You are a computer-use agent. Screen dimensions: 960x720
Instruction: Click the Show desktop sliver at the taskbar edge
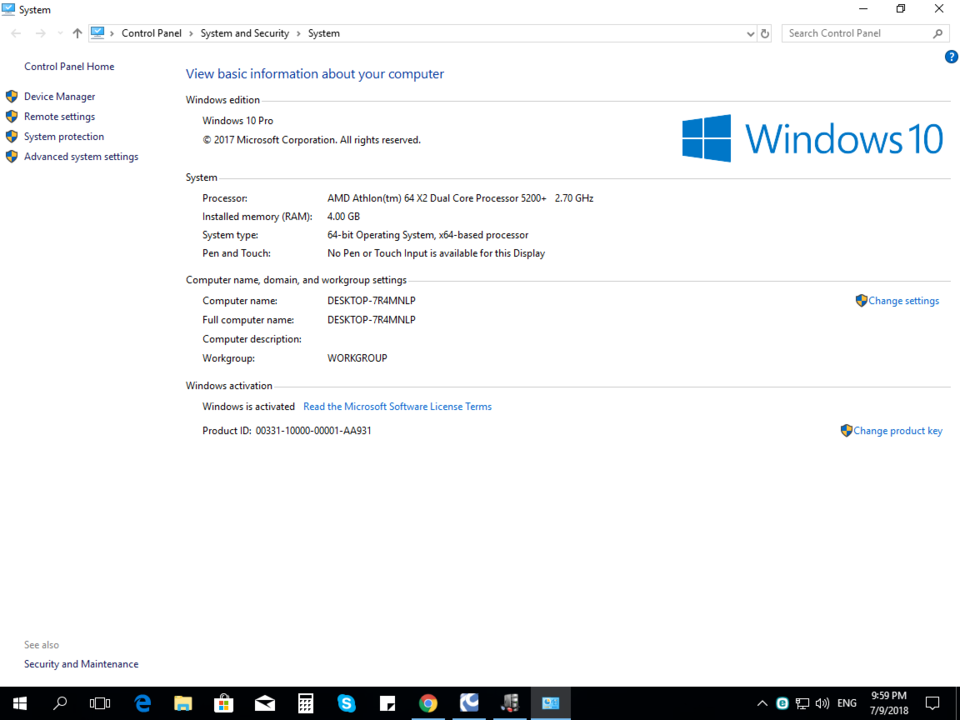point(957,703)
